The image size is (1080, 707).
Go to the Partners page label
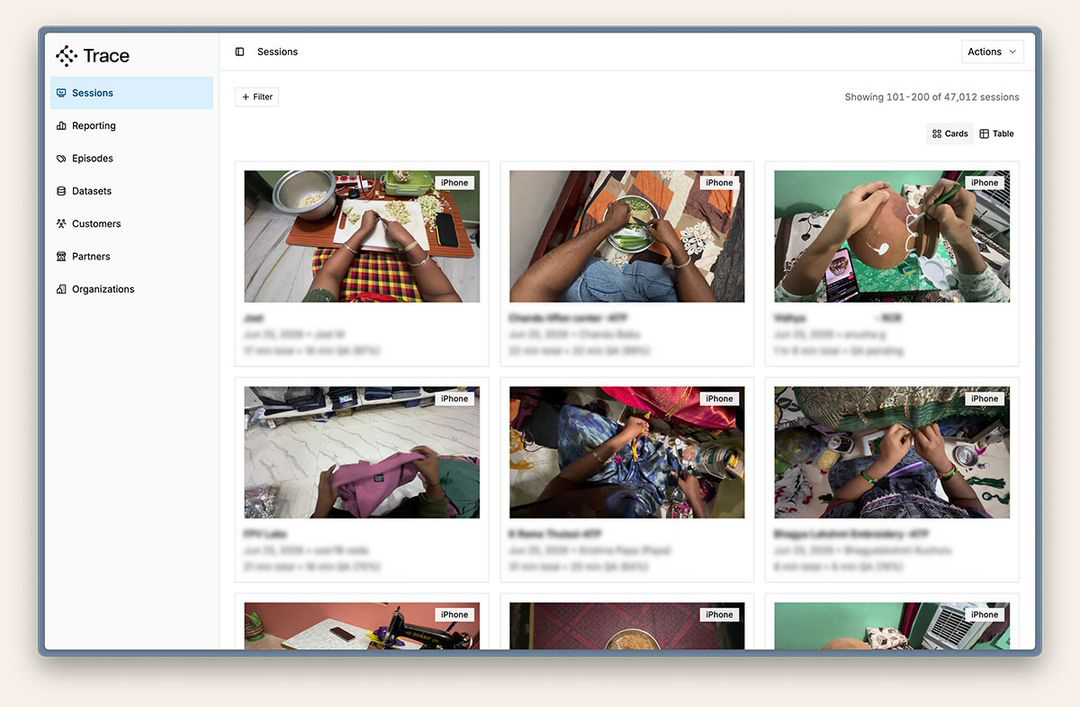[x=91, y=256]
